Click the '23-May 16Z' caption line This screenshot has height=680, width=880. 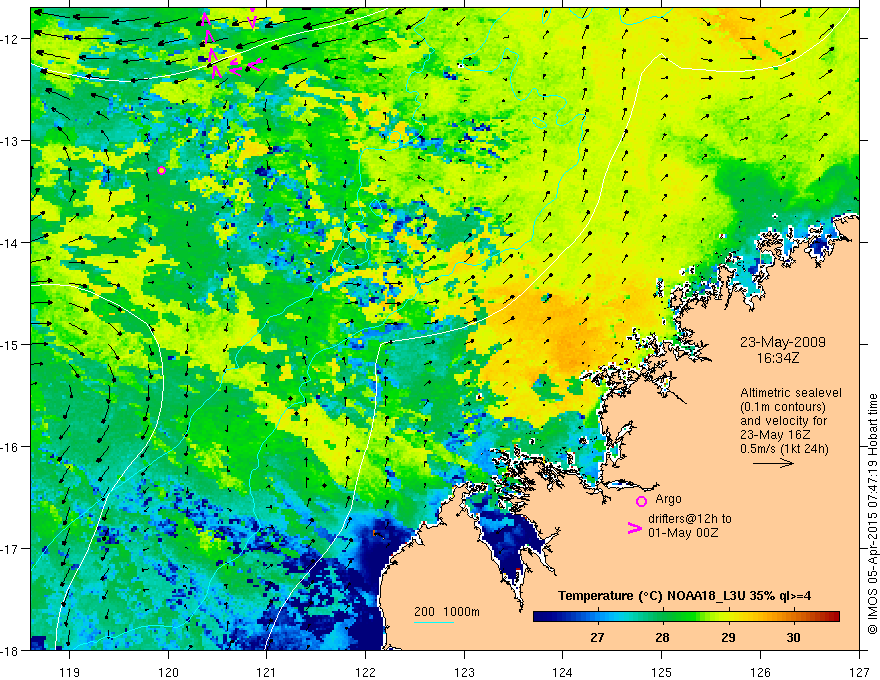774,435
